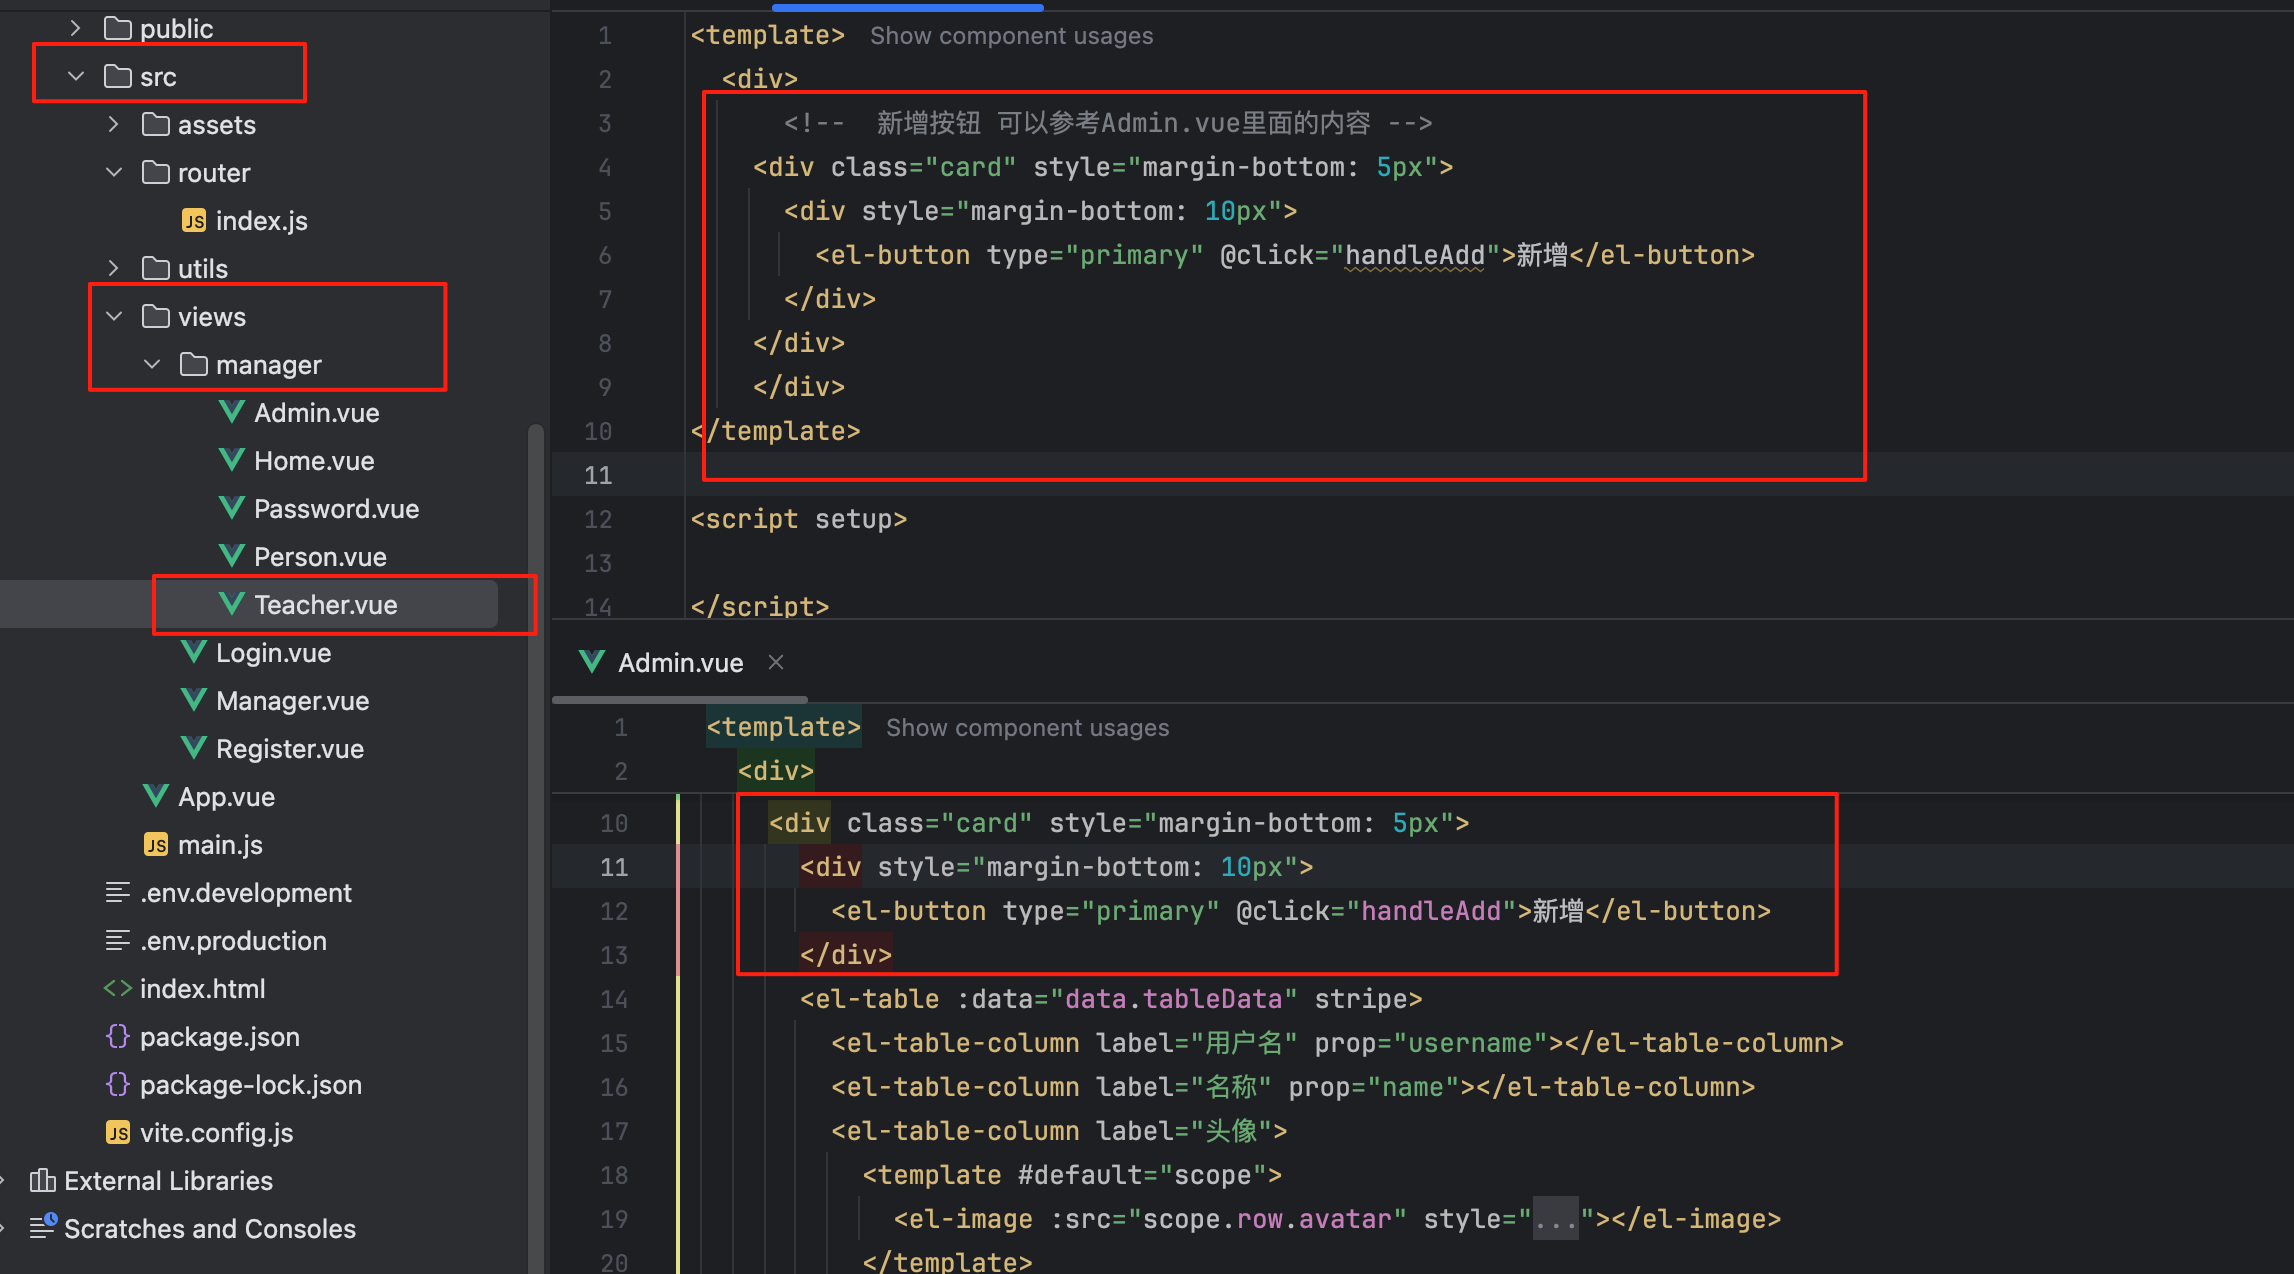Collapse the src folder

(x=76, y=77)
